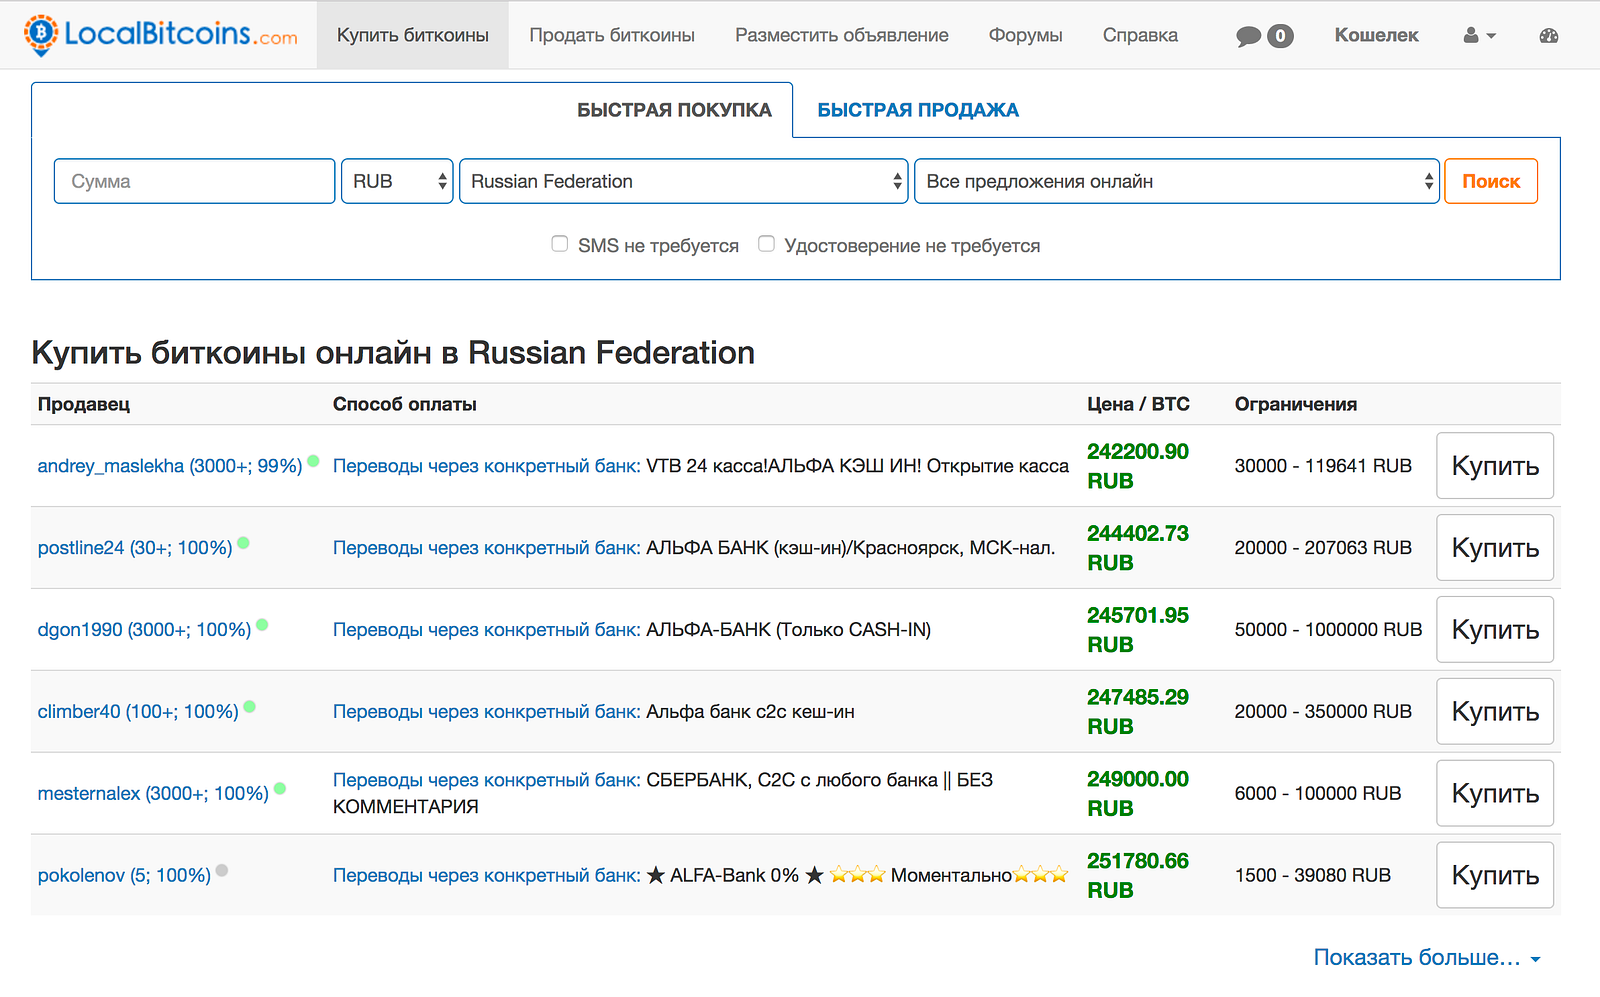Open seller profile mesternalex (3000+; 100%)
1600x997 pixels.
(x=153, y=794)
